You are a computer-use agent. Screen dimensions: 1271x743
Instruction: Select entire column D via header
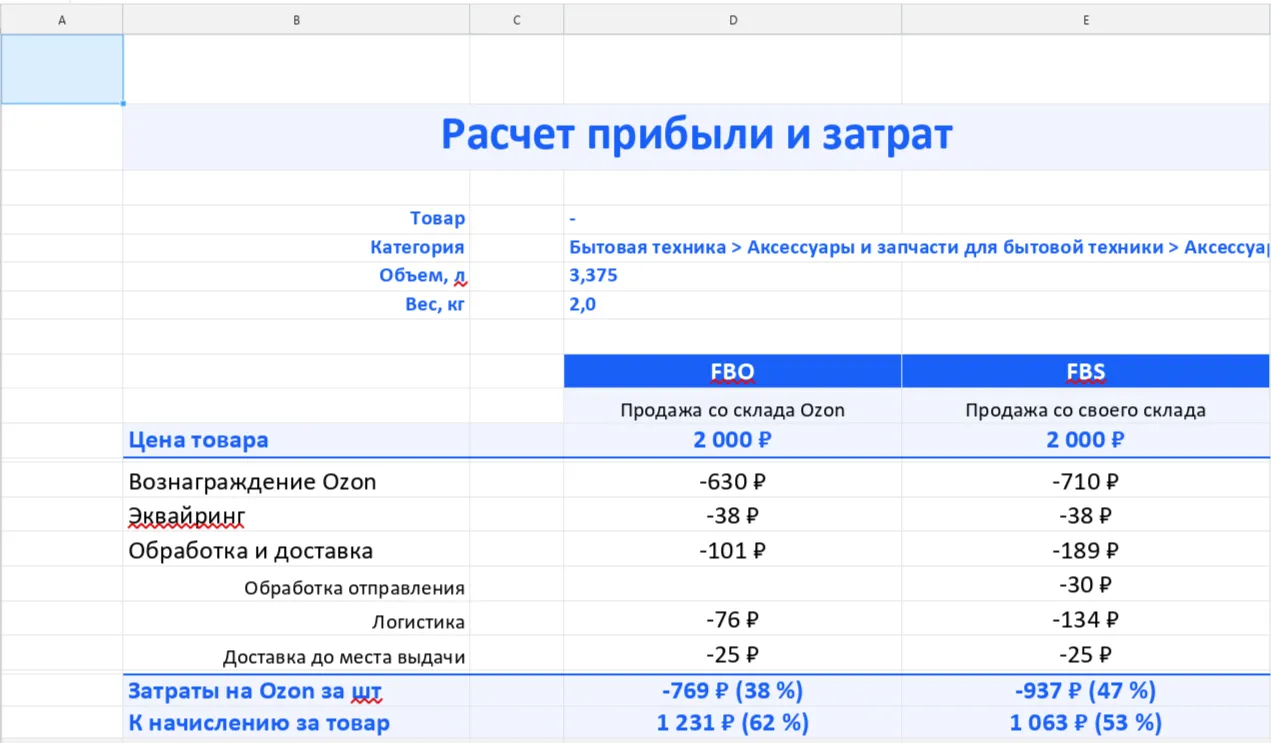point(732,20)
